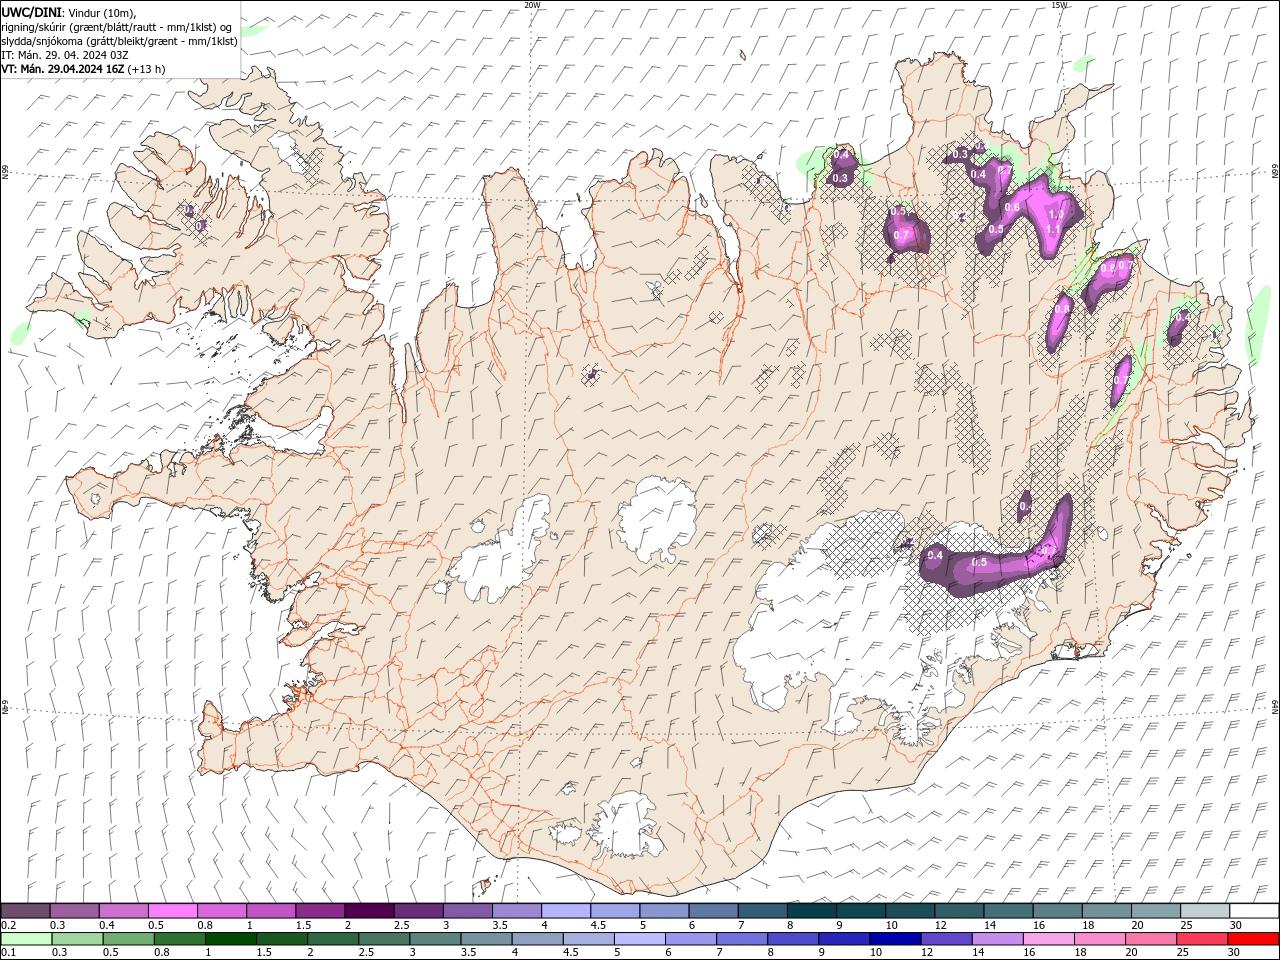Select the 'IT: Mán. 29. 04. 2024 03Z' line
The width and height of the screenshot is (1280, 960).
[x=65, y=55]
